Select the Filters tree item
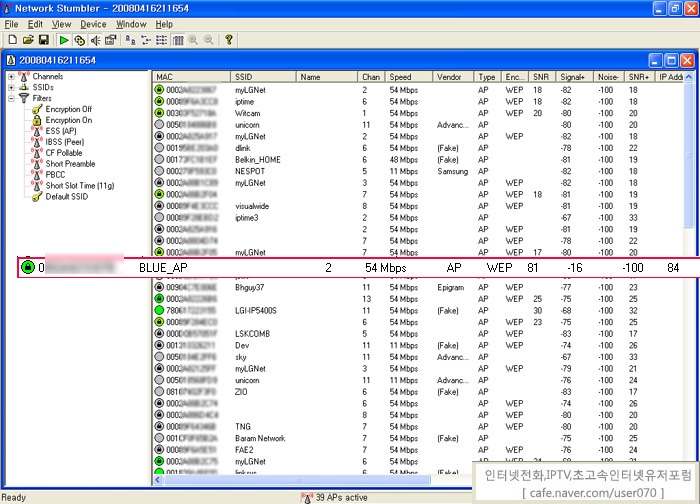This screenshot has width=700, height=504. pos(42,98)
